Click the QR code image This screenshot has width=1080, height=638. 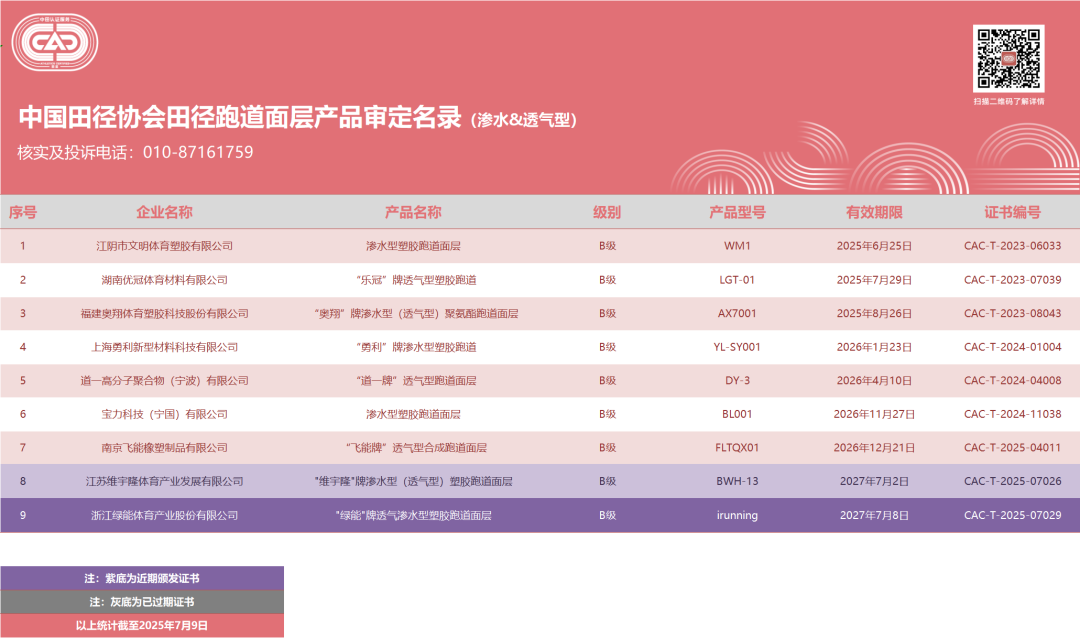(x=1008, y=59)
